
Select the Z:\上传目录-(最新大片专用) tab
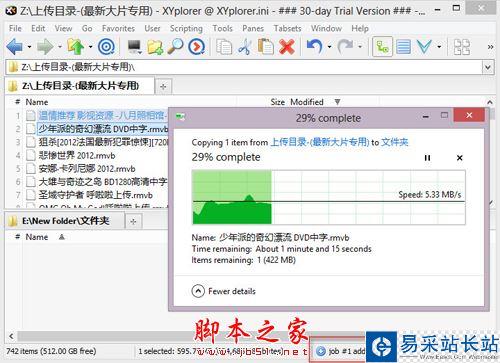80,86
